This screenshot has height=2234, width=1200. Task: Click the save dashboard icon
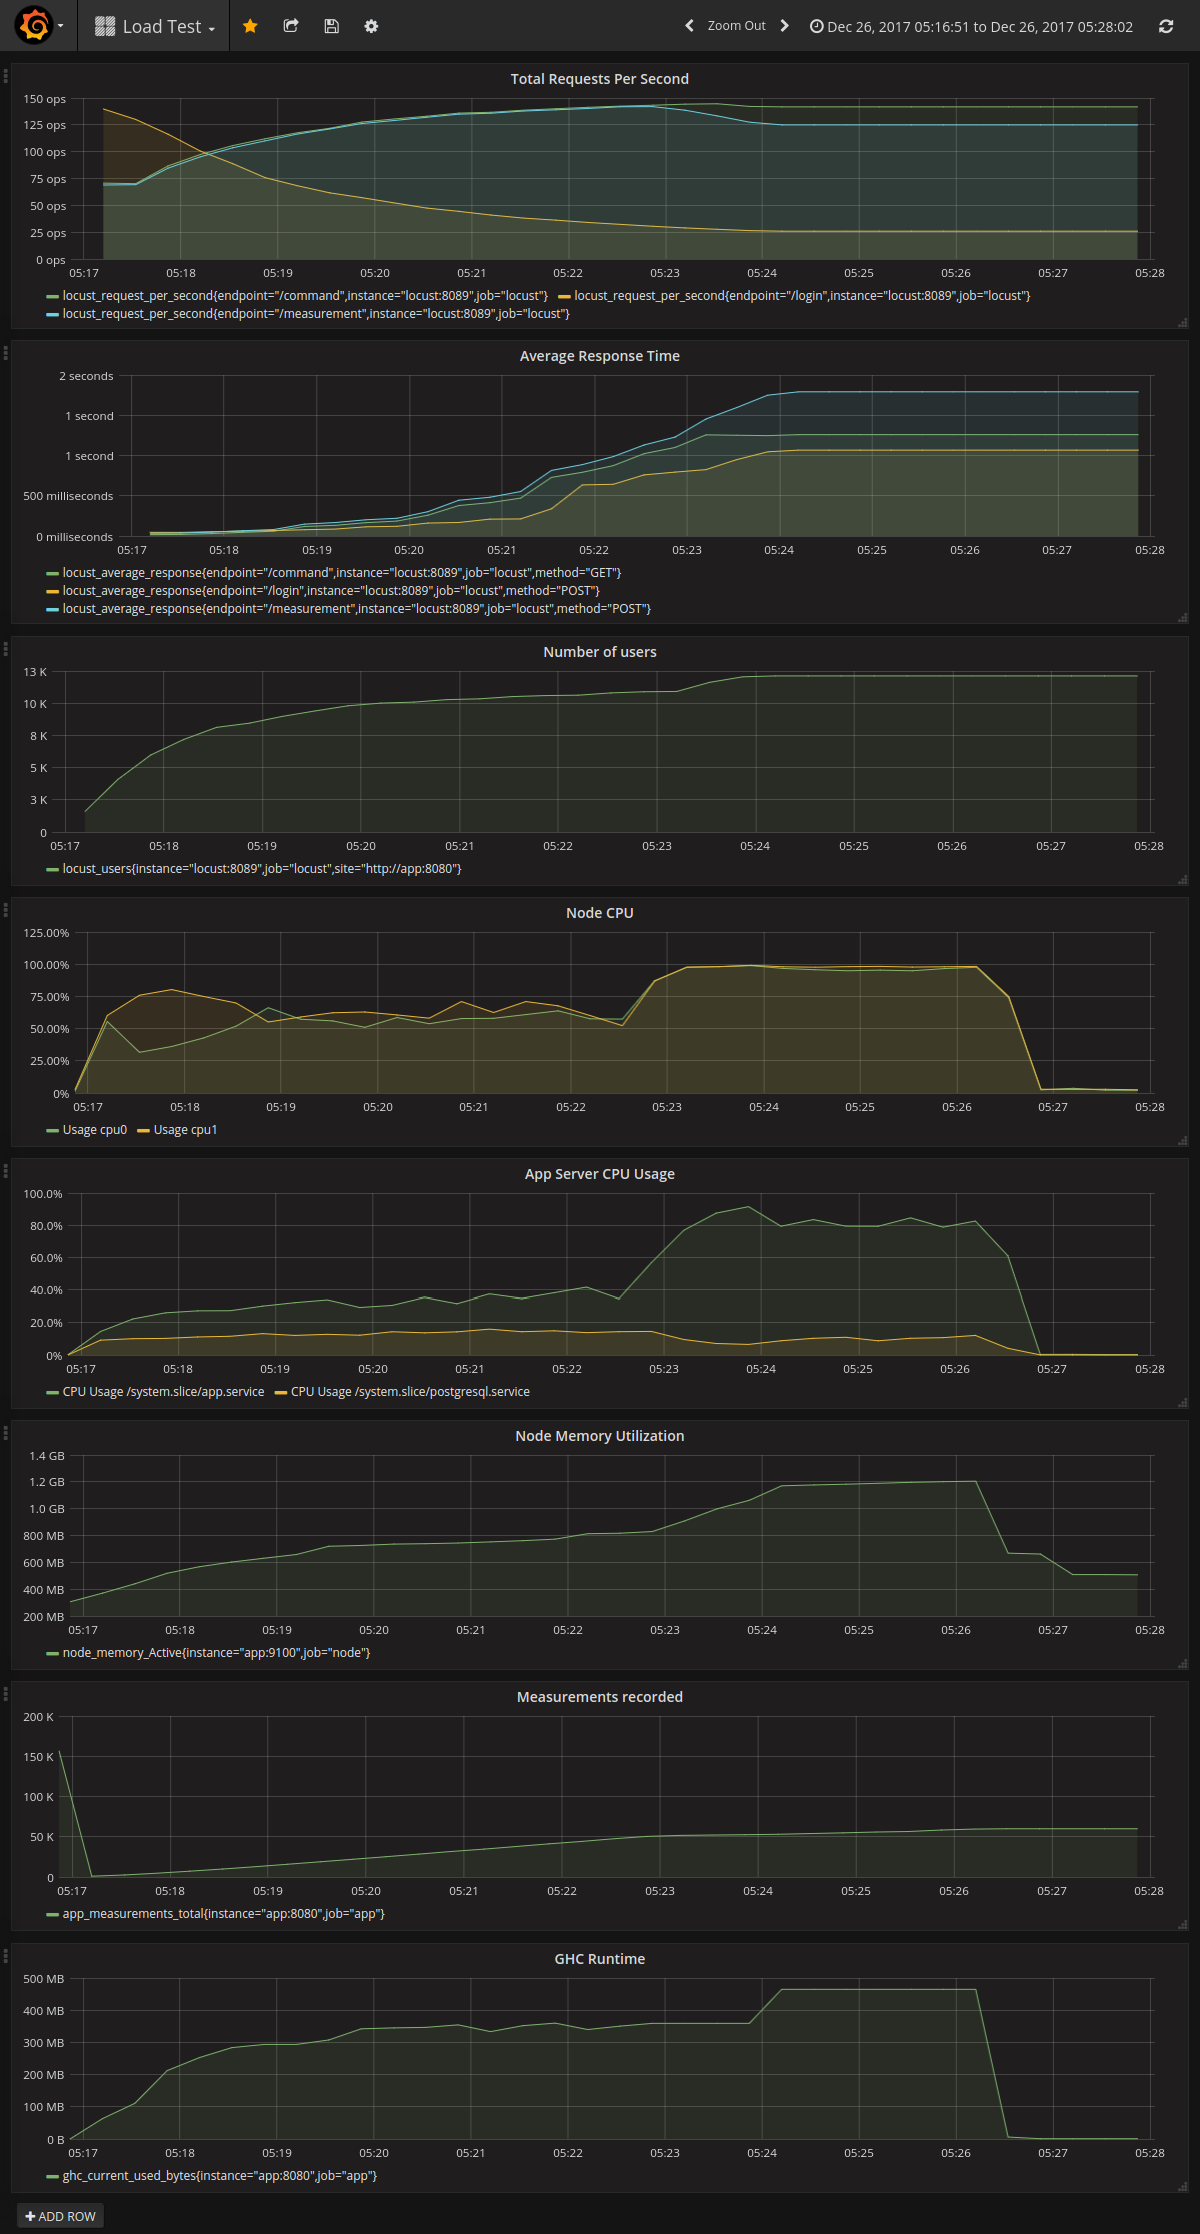point(331,26)
